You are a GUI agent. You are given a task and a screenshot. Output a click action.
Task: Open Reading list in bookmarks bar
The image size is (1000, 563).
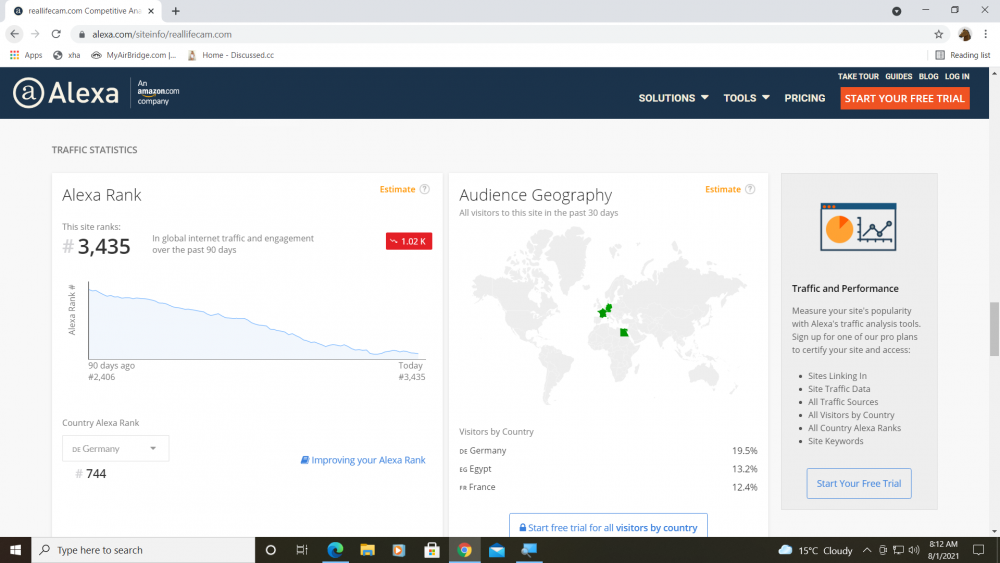(963, 55)
